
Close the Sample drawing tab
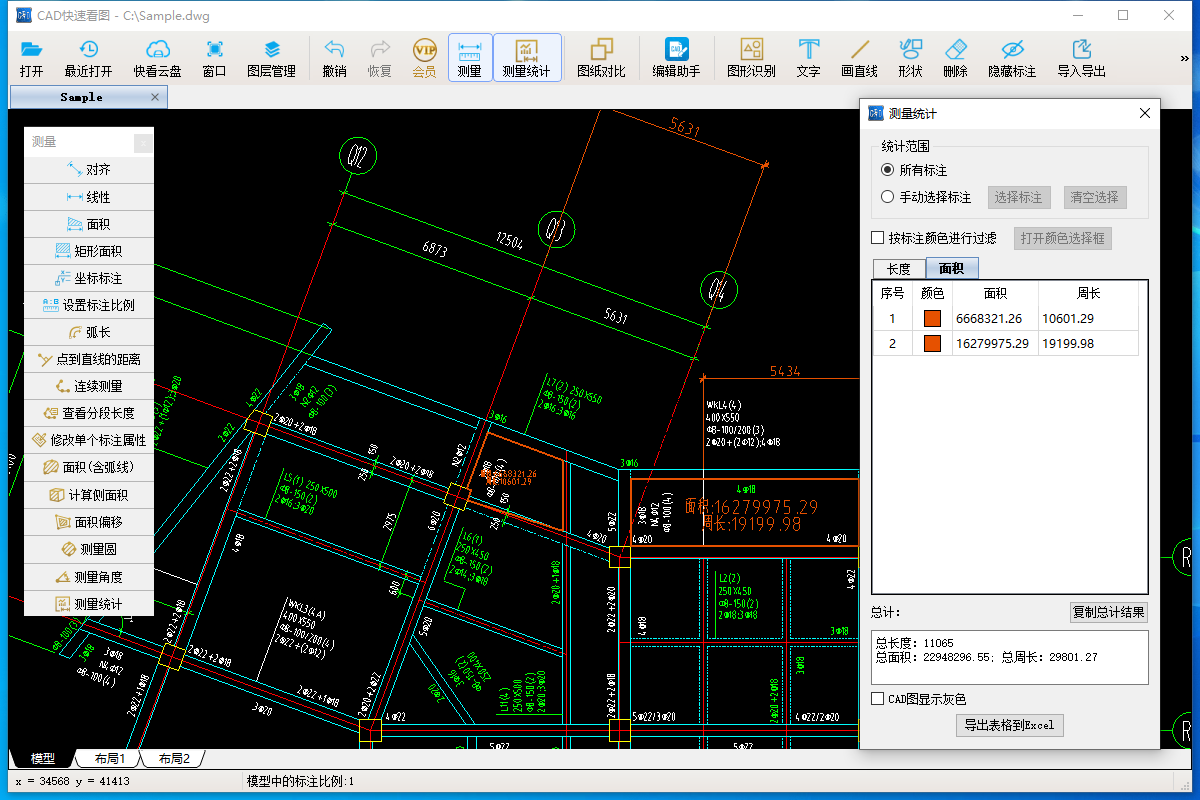(155, 97)
